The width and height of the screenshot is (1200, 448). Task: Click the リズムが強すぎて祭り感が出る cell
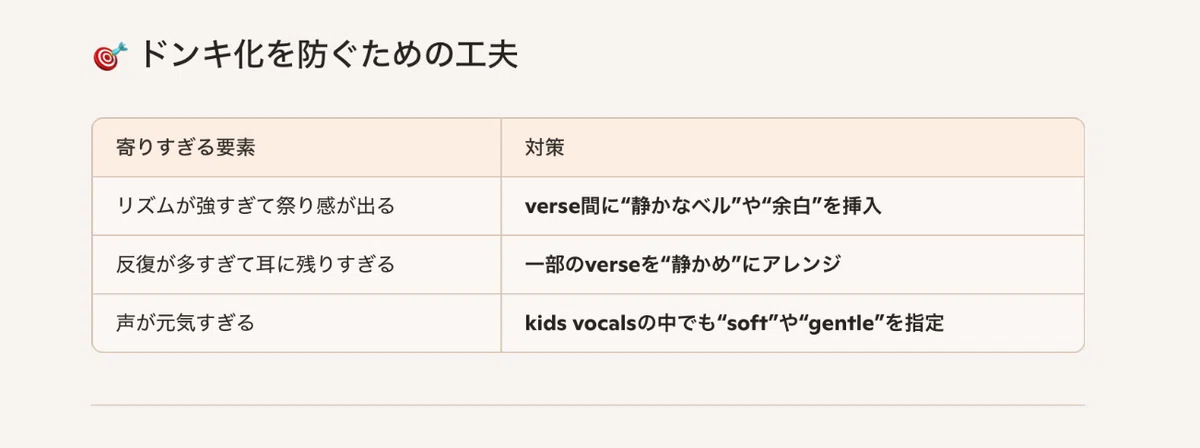tap(296, 206)
